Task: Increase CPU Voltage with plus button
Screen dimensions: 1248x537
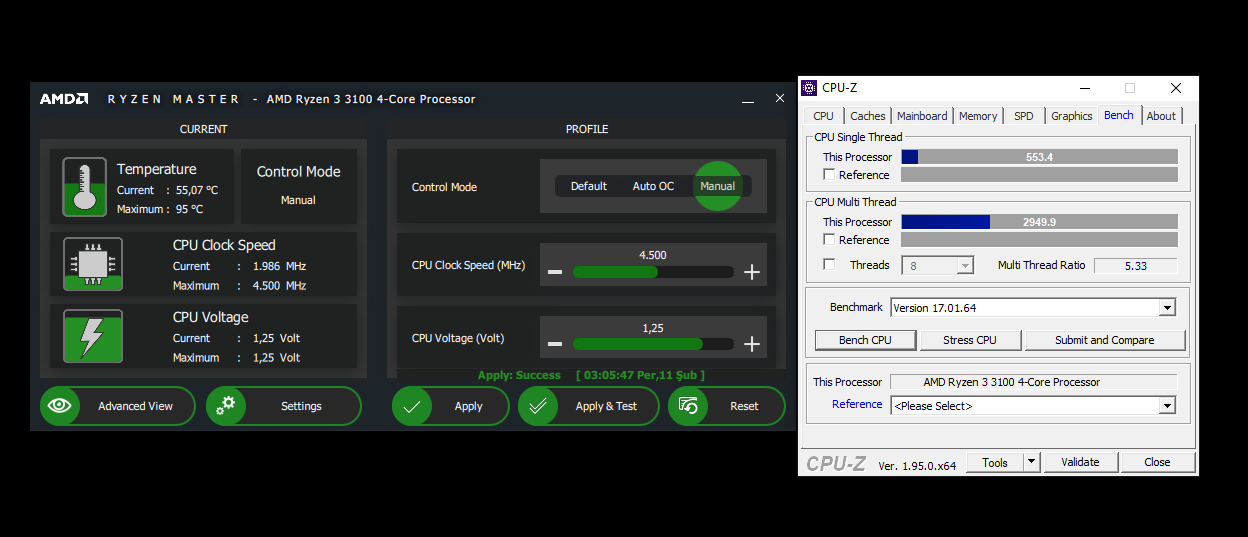Action: point(752,344)
